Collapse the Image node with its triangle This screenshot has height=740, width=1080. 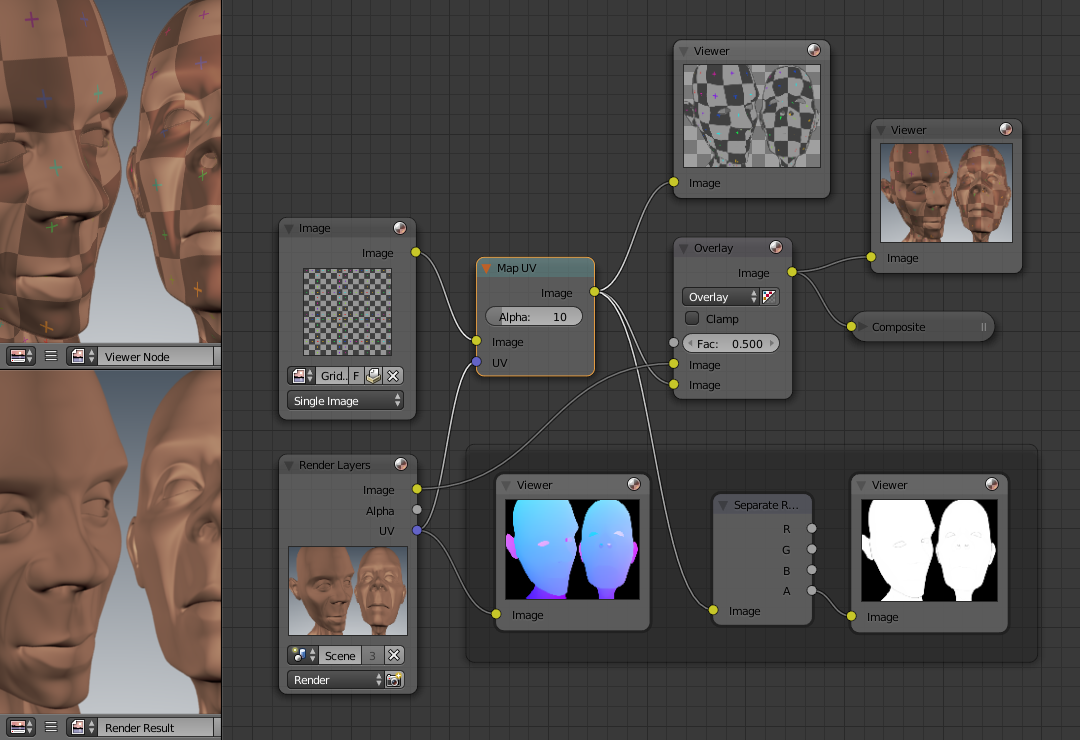tap(289, 228)
